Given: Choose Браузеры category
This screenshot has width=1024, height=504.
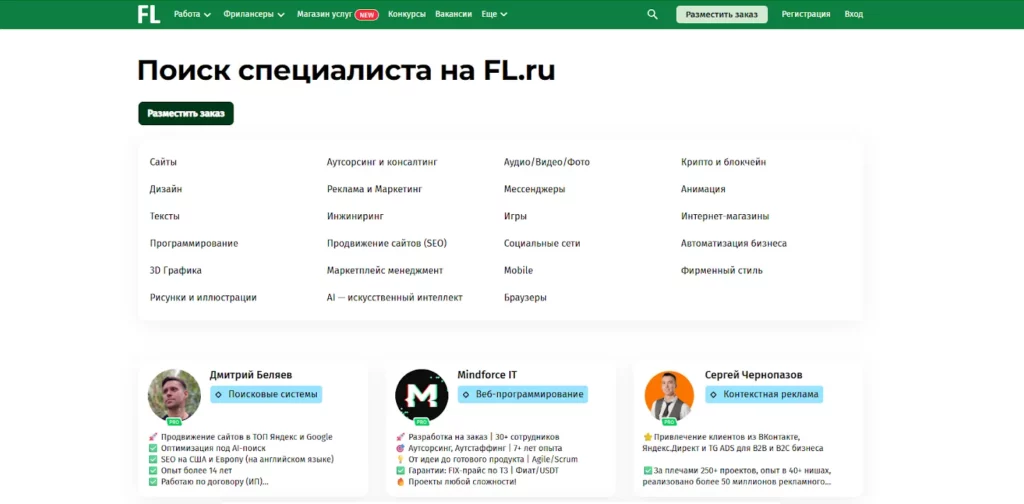Looking at the screenshot, I should (x=525, y=298).
